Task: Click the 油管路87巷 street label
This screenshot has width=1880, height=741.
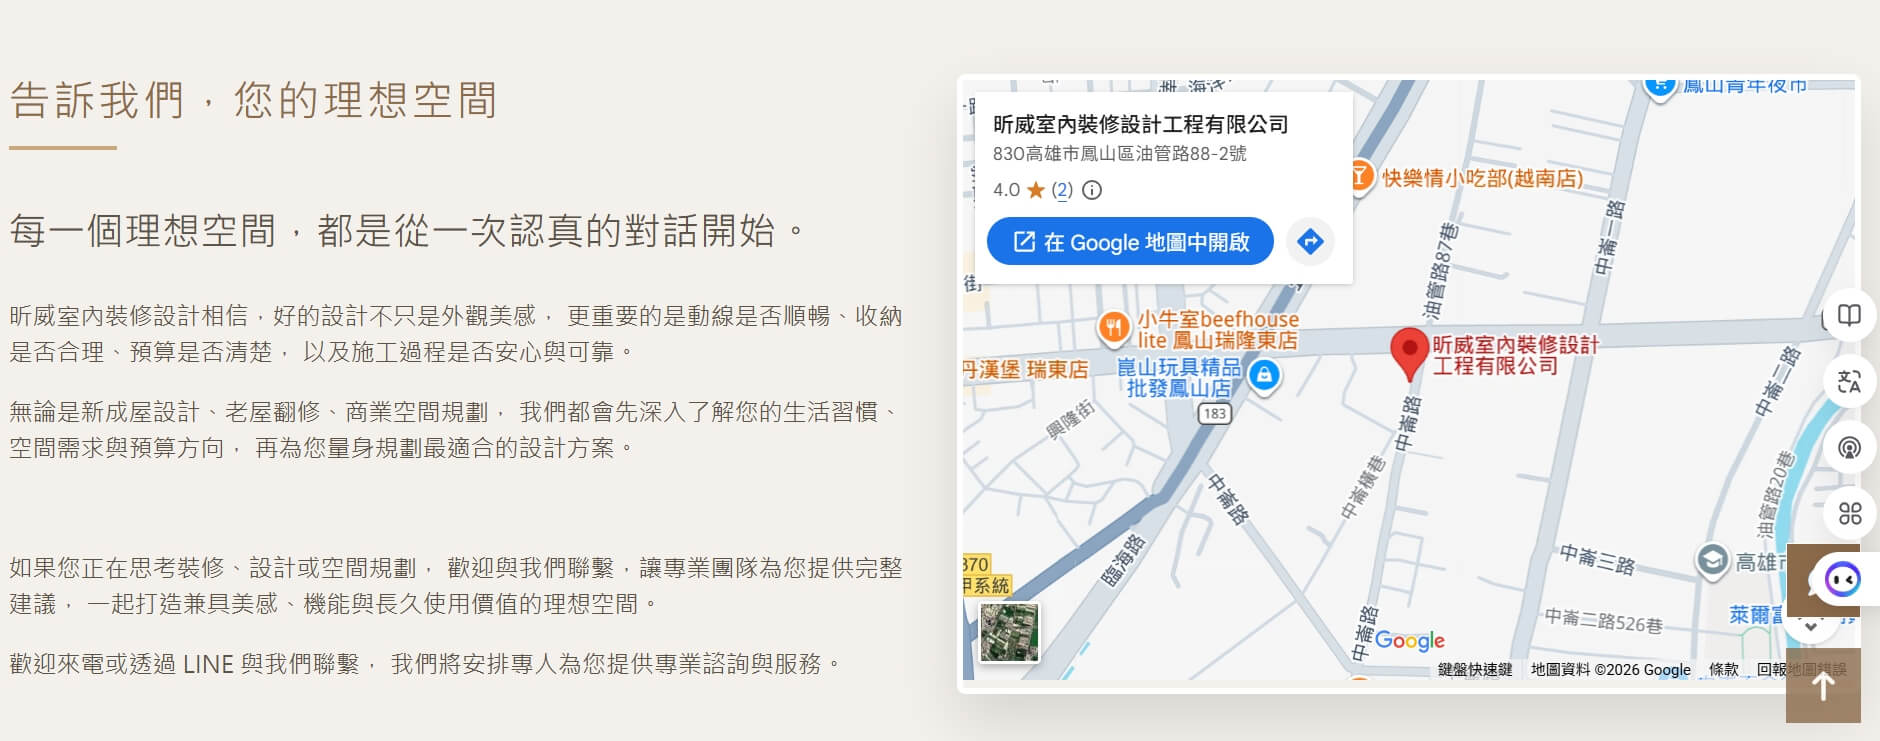Action: point(1441,271)
